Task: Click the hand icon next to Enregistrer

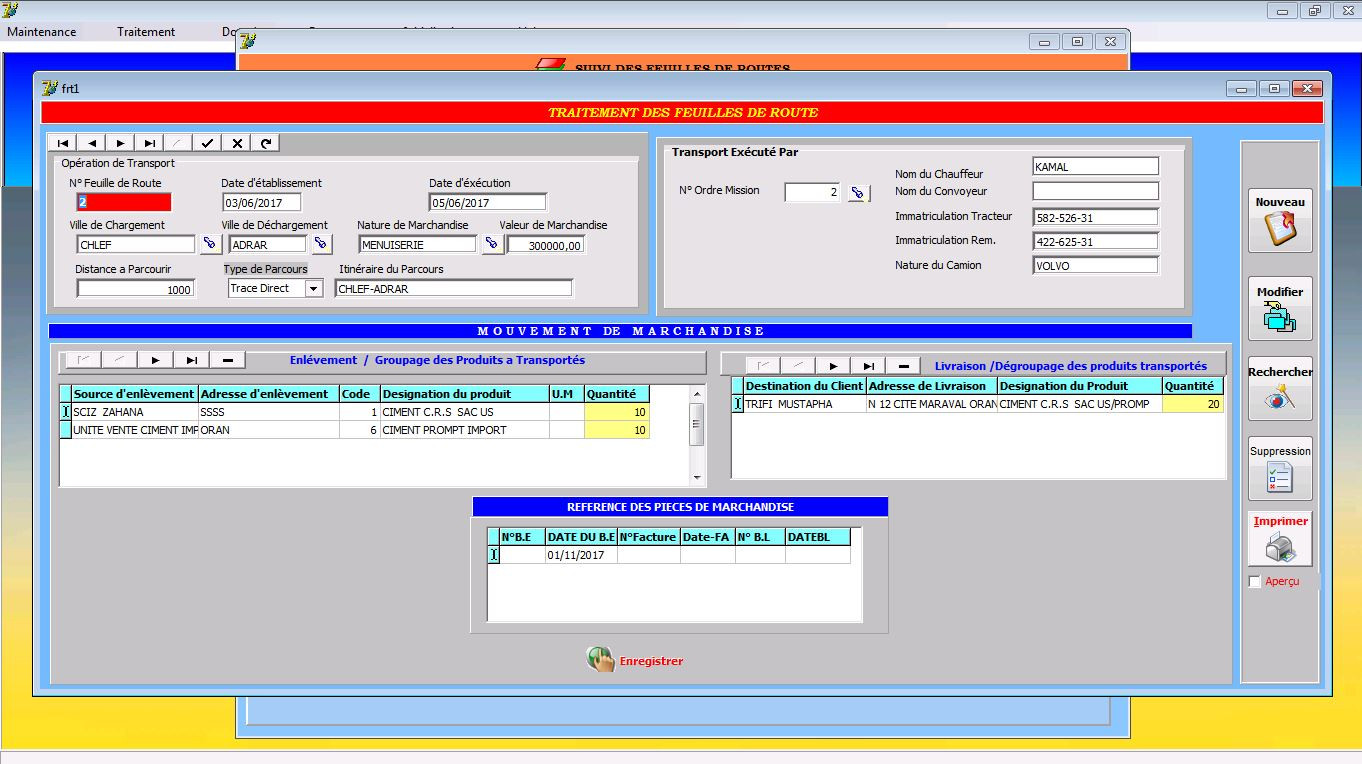Action: click(600, 659)
